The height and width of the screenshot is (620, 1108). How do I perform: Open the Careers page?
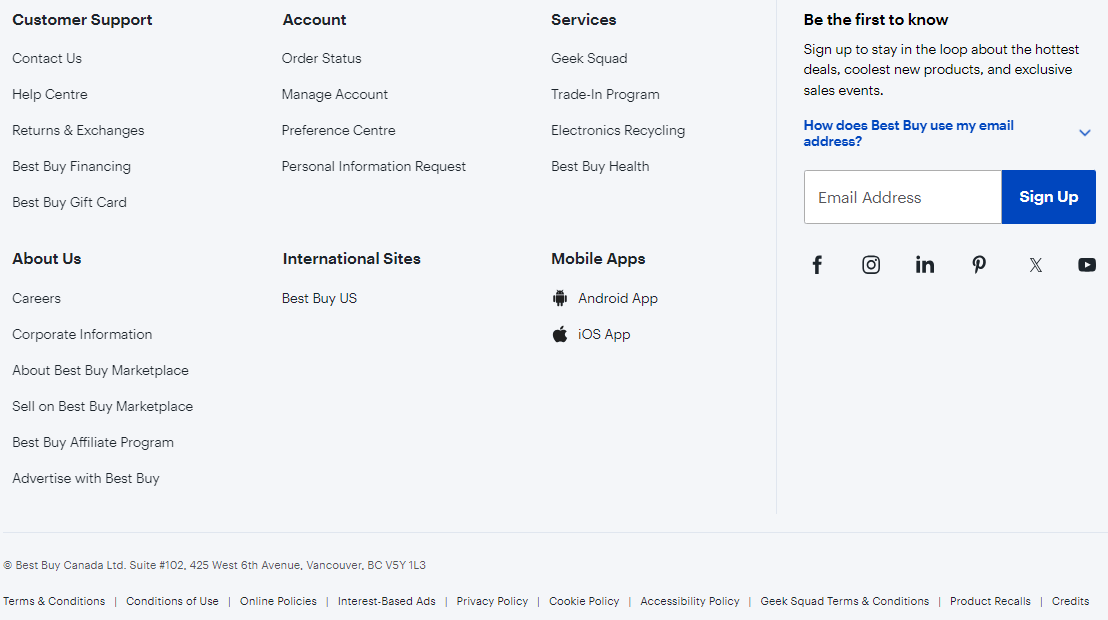click(x=36, y=298)
